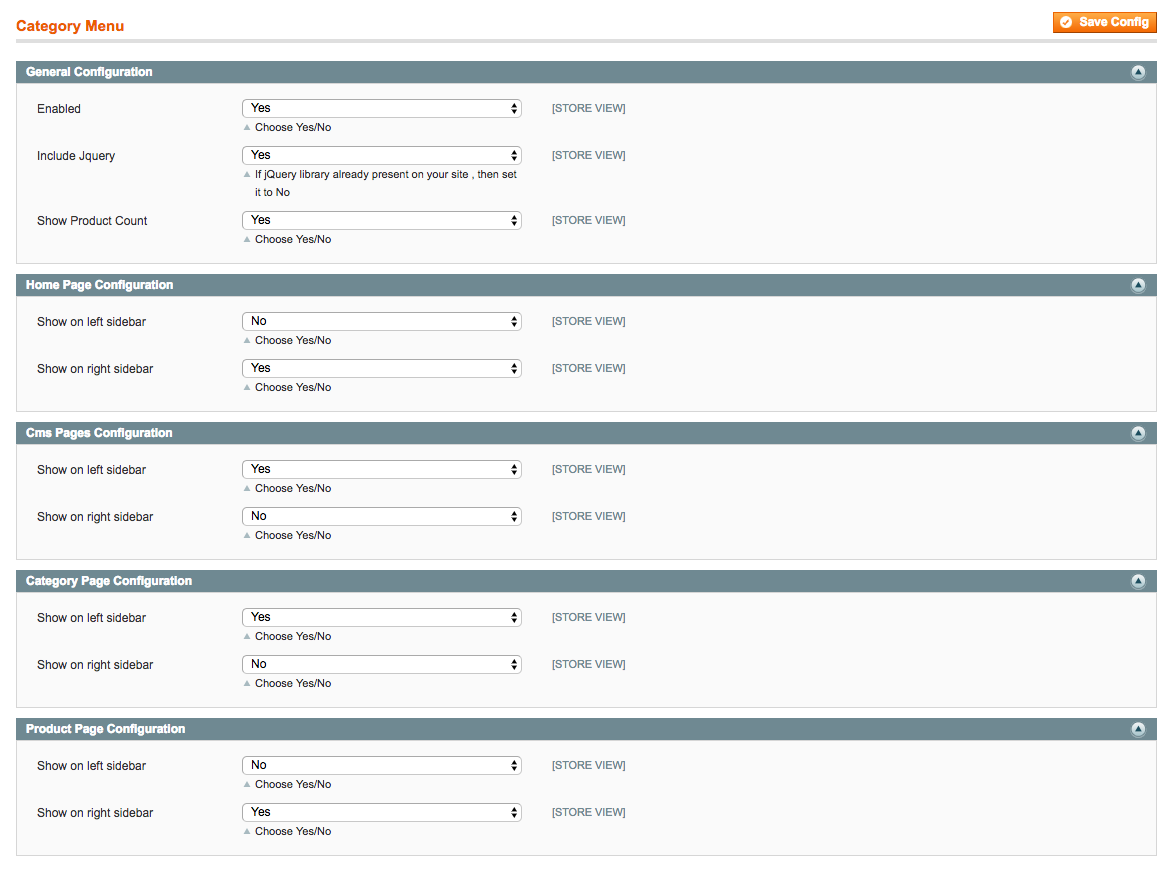1174x873 pixels.
Task: Collapse the Cms Pages Configuration section
Action: (x=1138, y=434)
